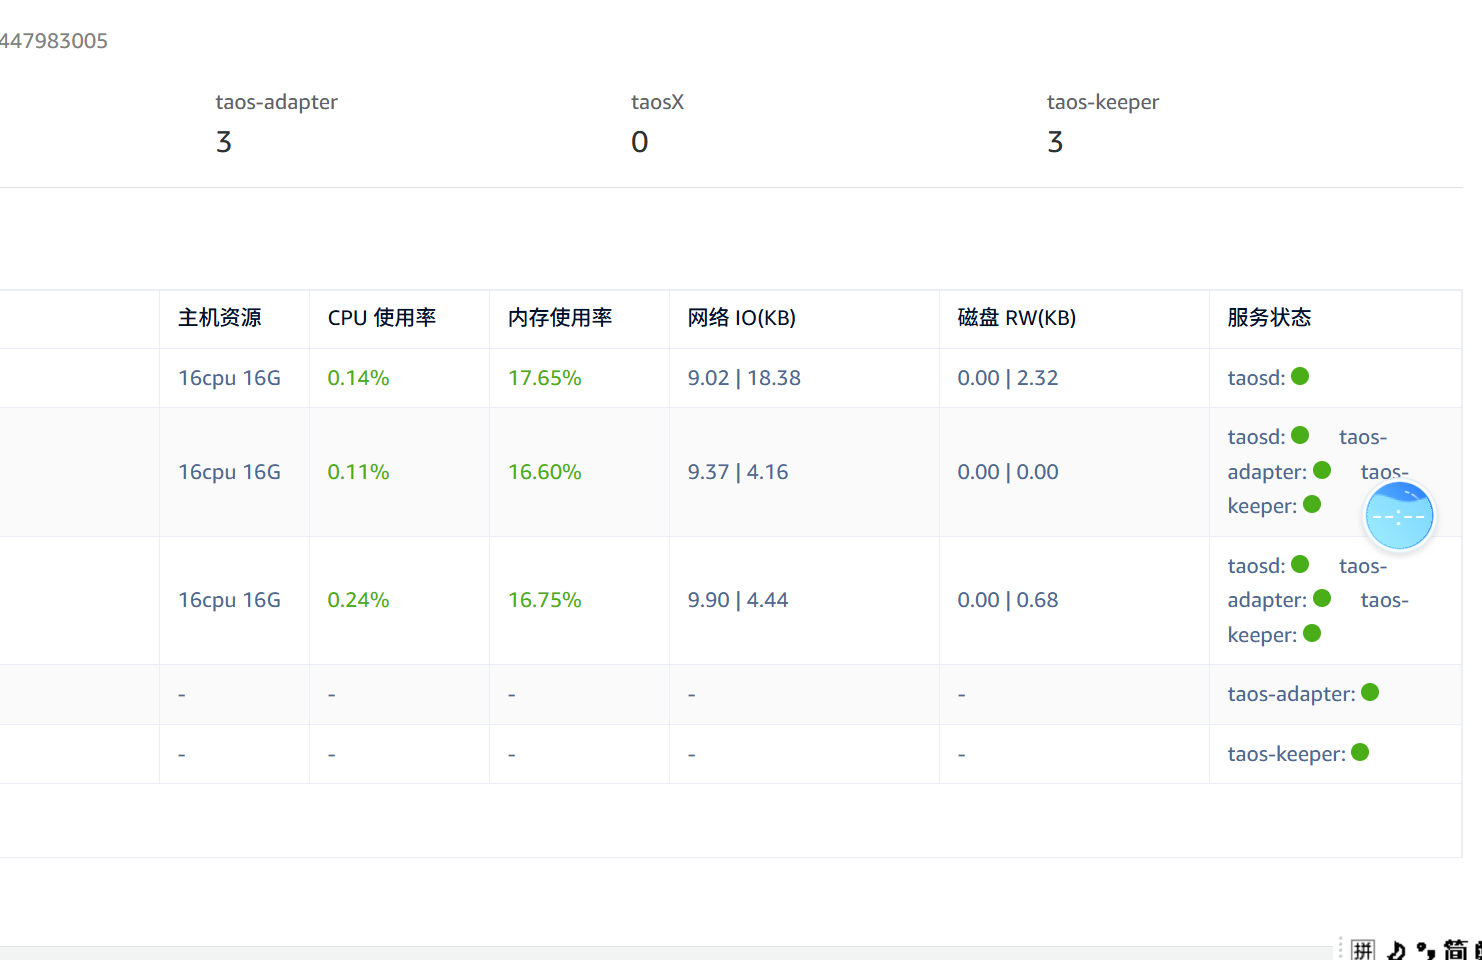Toggle the IME half-moon width icon
1482x960 pixels.
1396,950
